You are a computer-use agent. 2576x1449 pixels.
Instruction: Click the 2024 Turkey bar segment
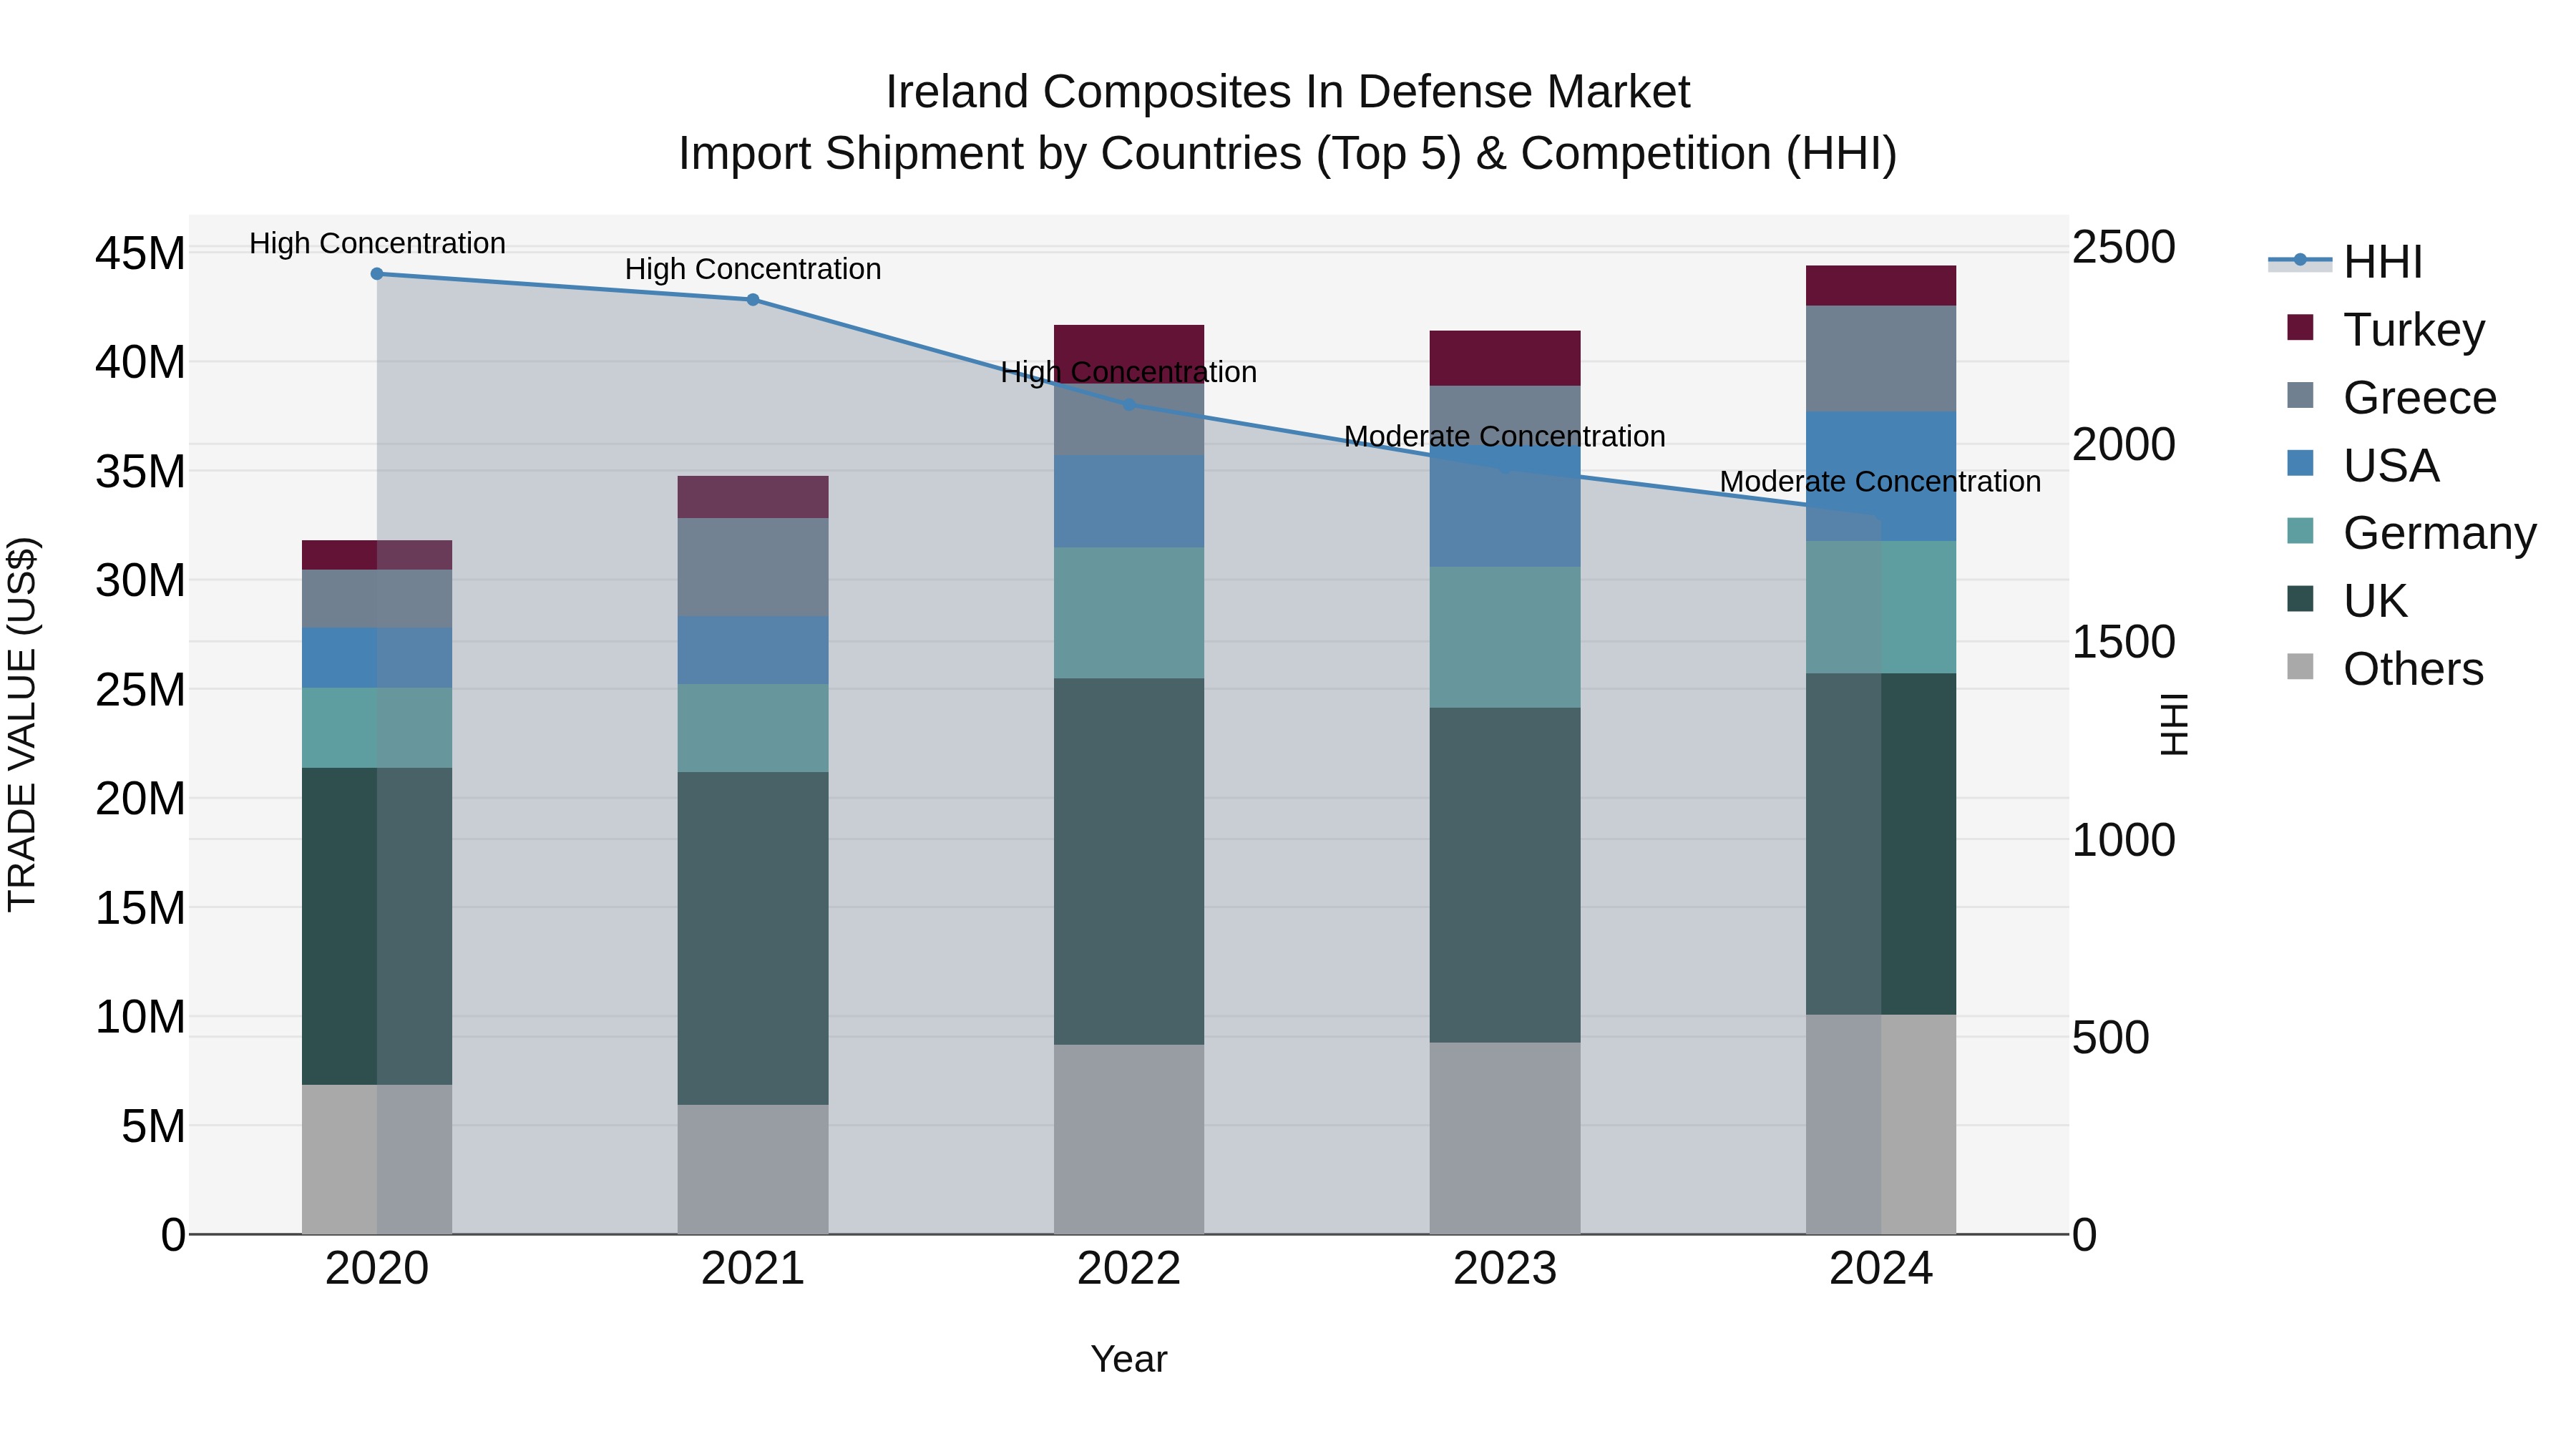coord(1881,286)
